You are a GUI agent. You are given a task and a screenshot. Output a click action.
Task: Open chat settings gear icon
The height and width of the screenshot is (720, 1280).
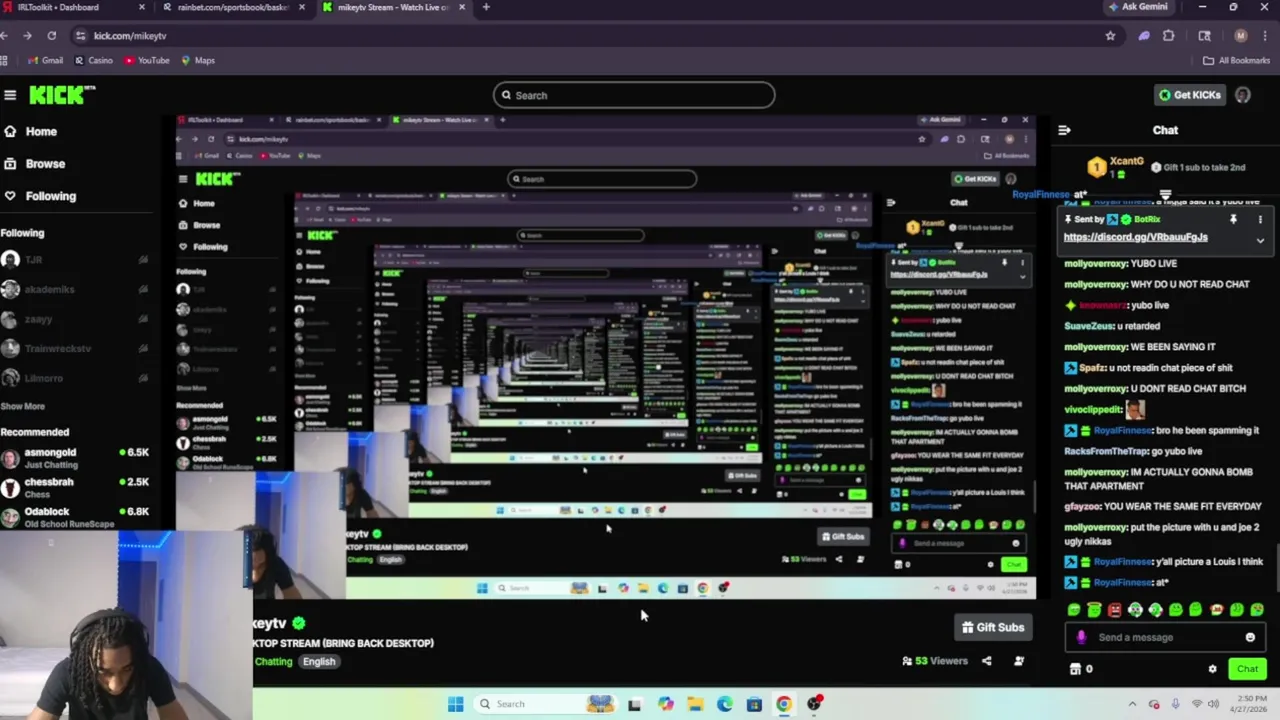tap(1212, 669)
